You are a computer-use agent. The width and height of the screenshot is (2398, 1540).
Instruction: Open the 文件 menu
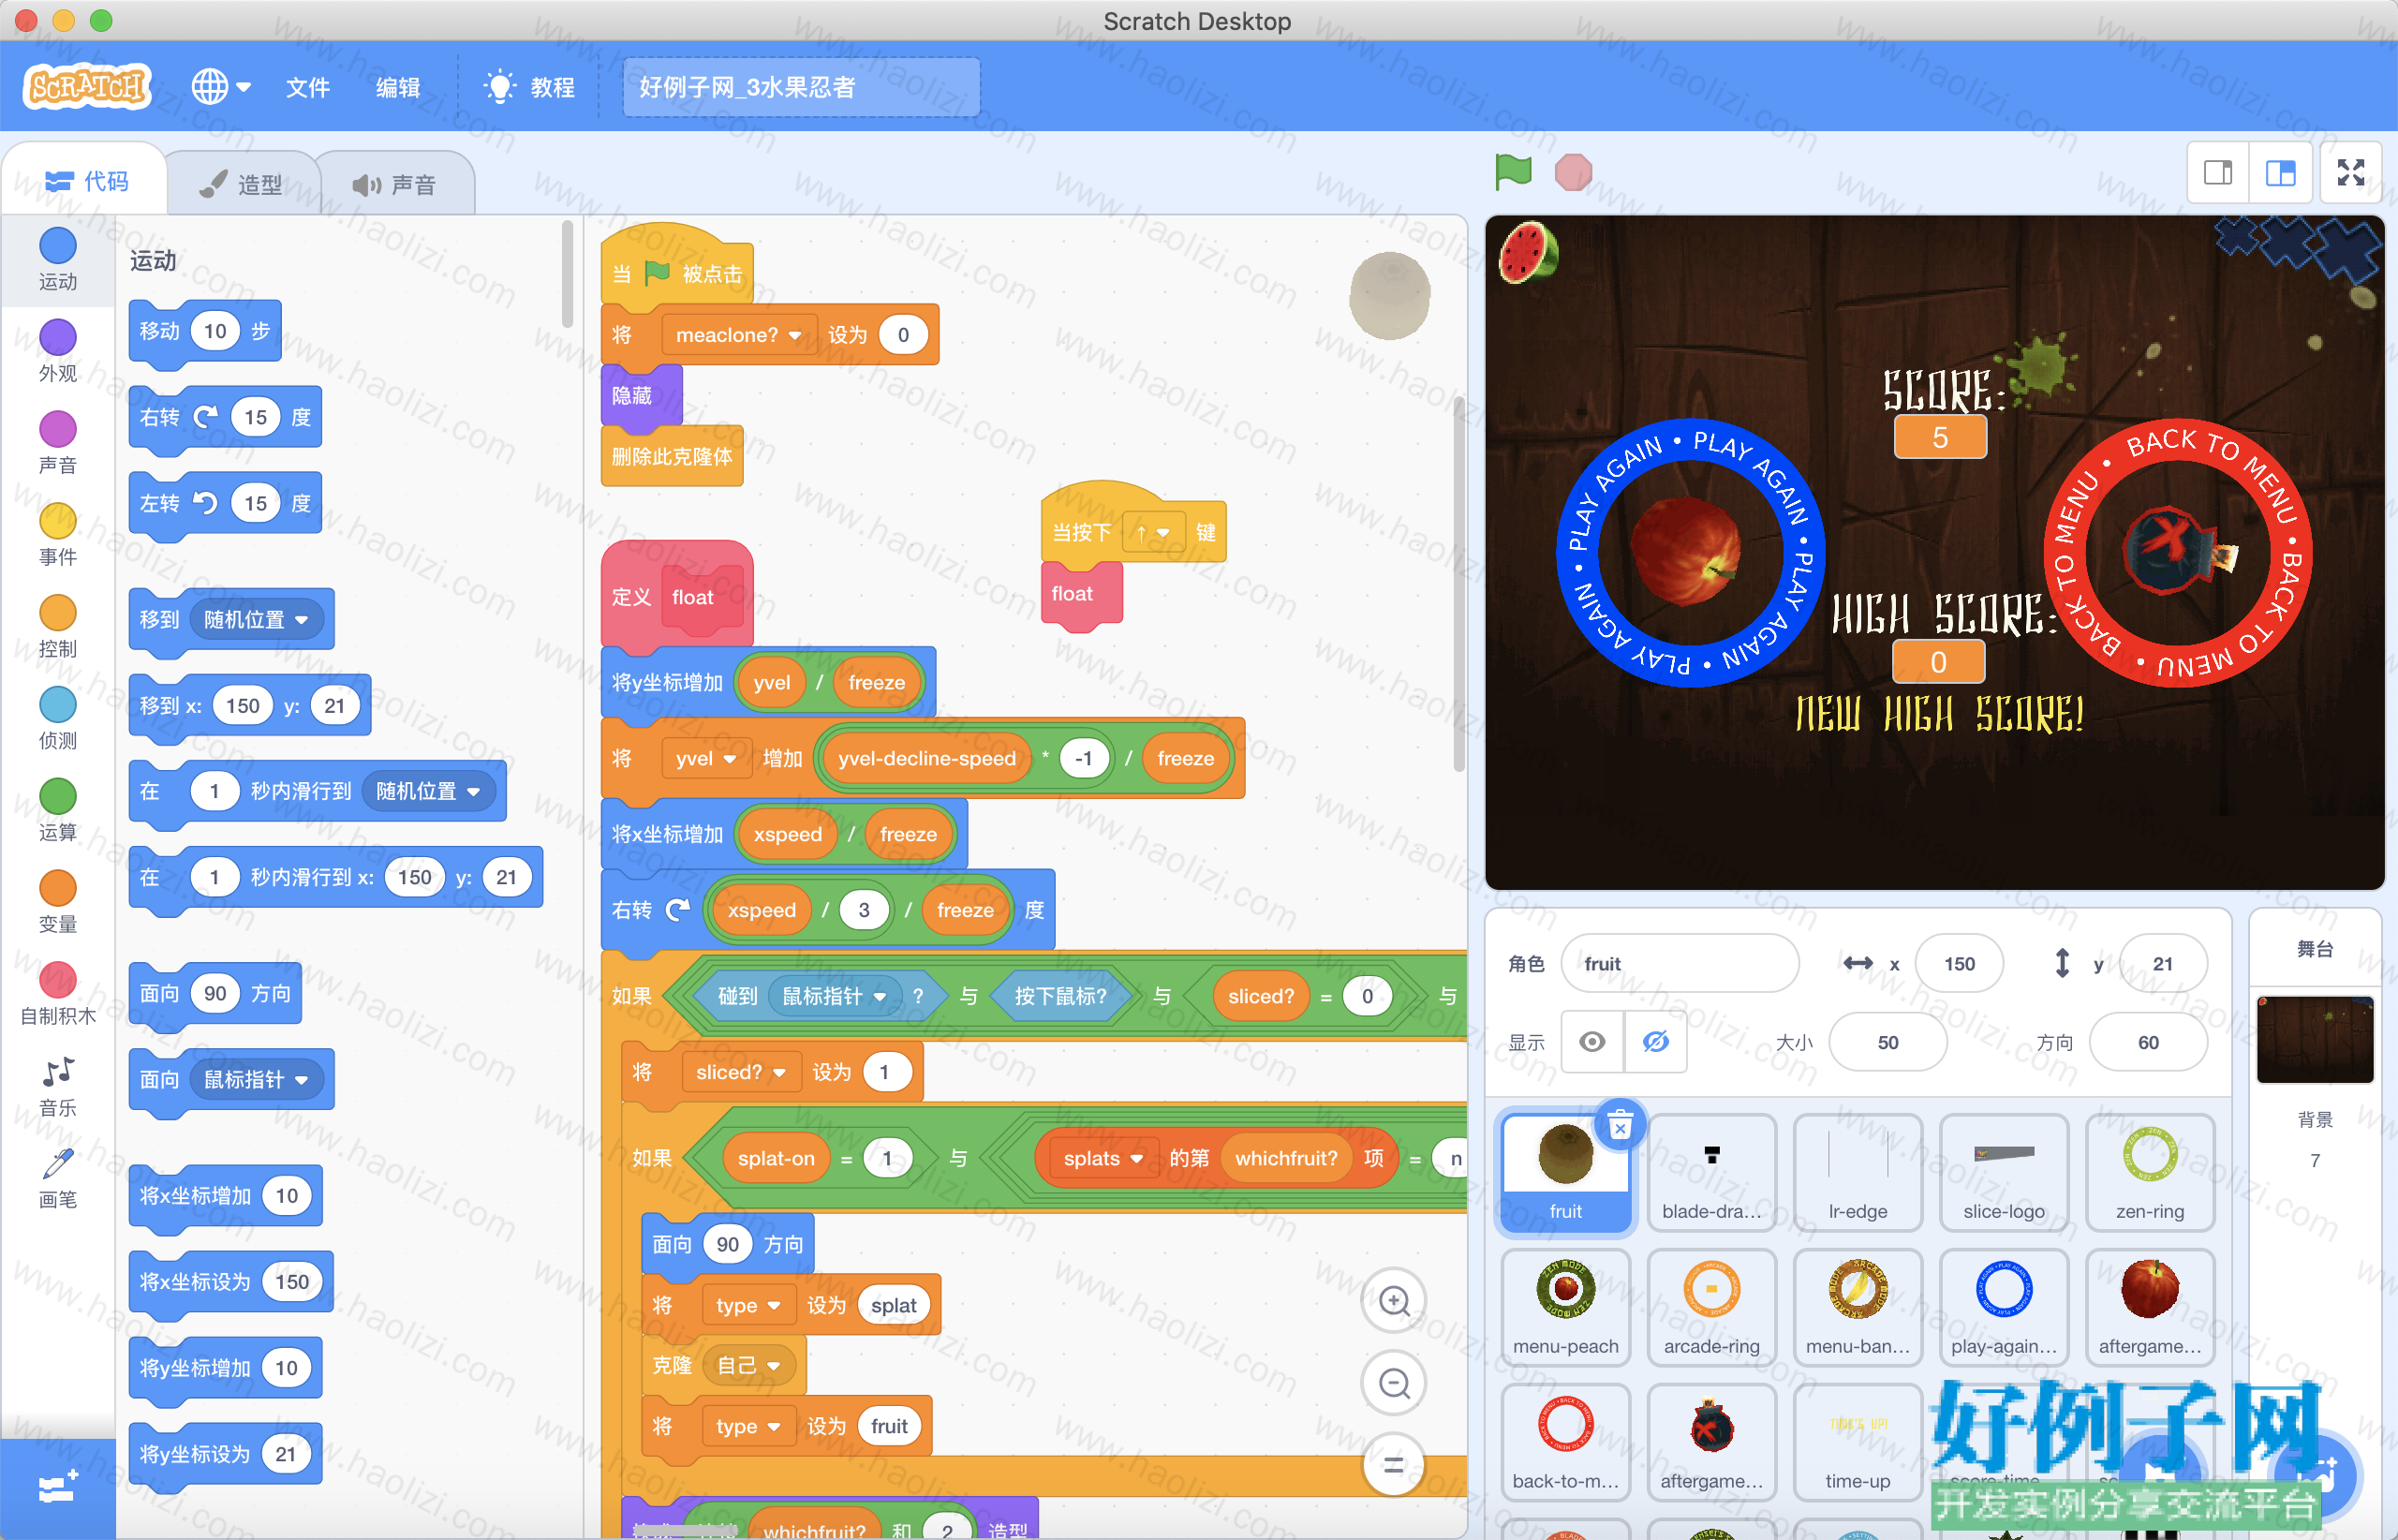tap(307, 87)
